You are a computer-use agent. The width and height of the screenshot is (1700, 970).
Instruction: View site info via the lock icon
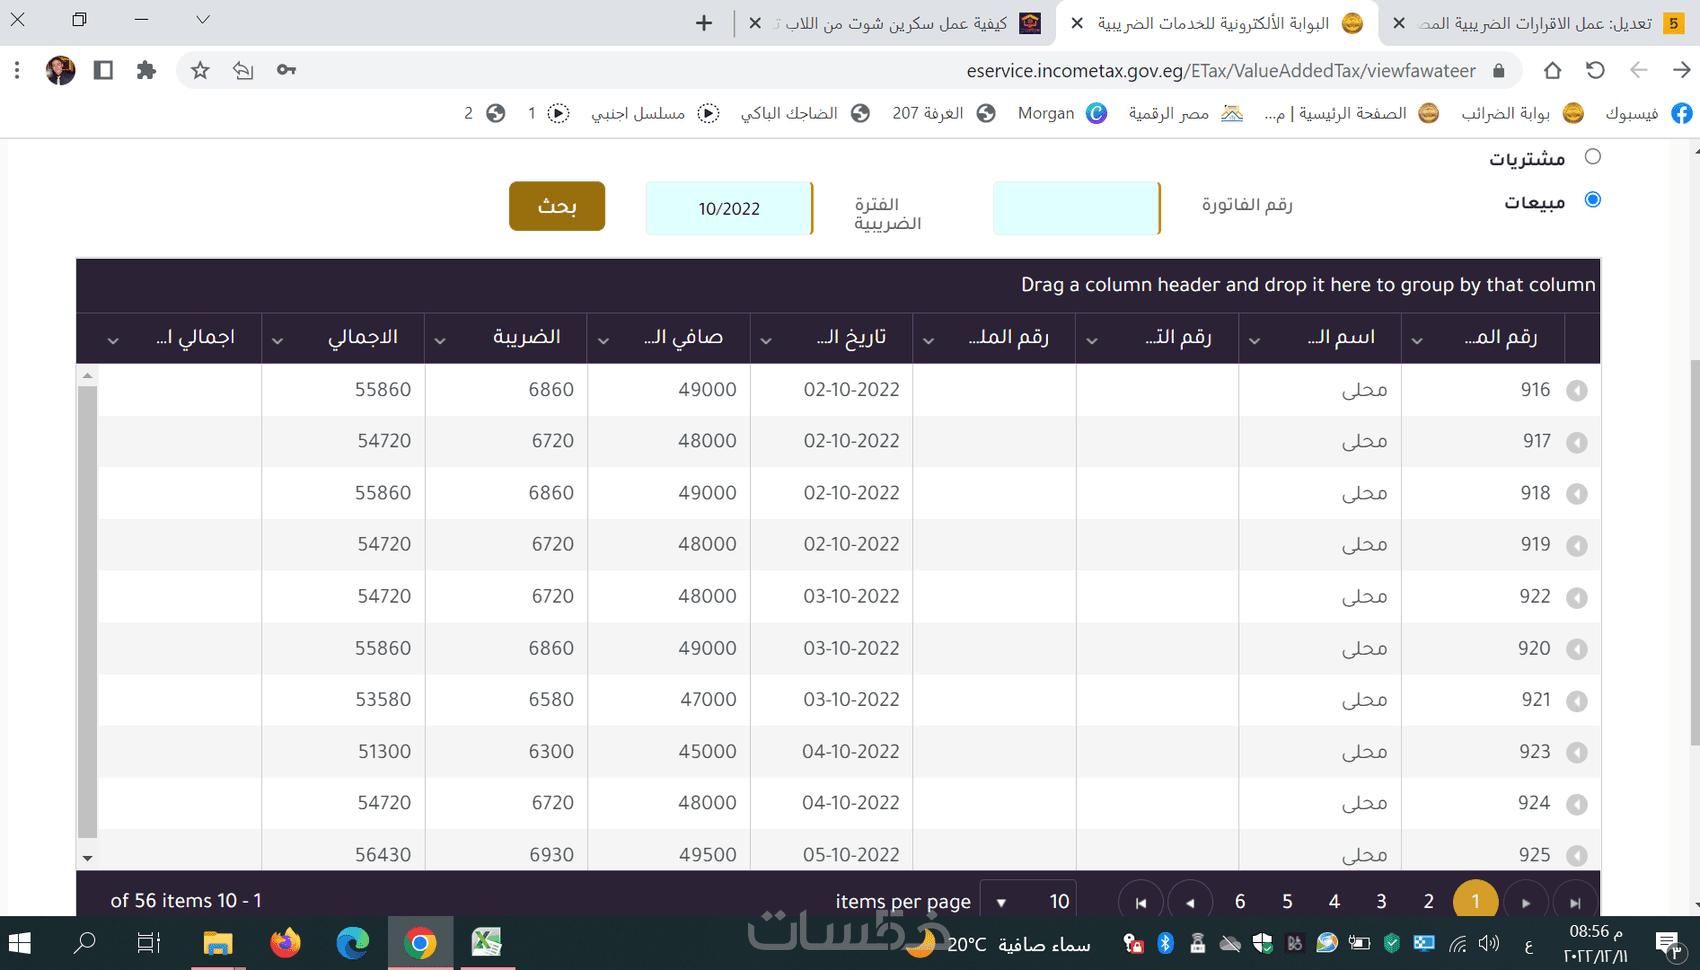click(x=1498, y=70)
